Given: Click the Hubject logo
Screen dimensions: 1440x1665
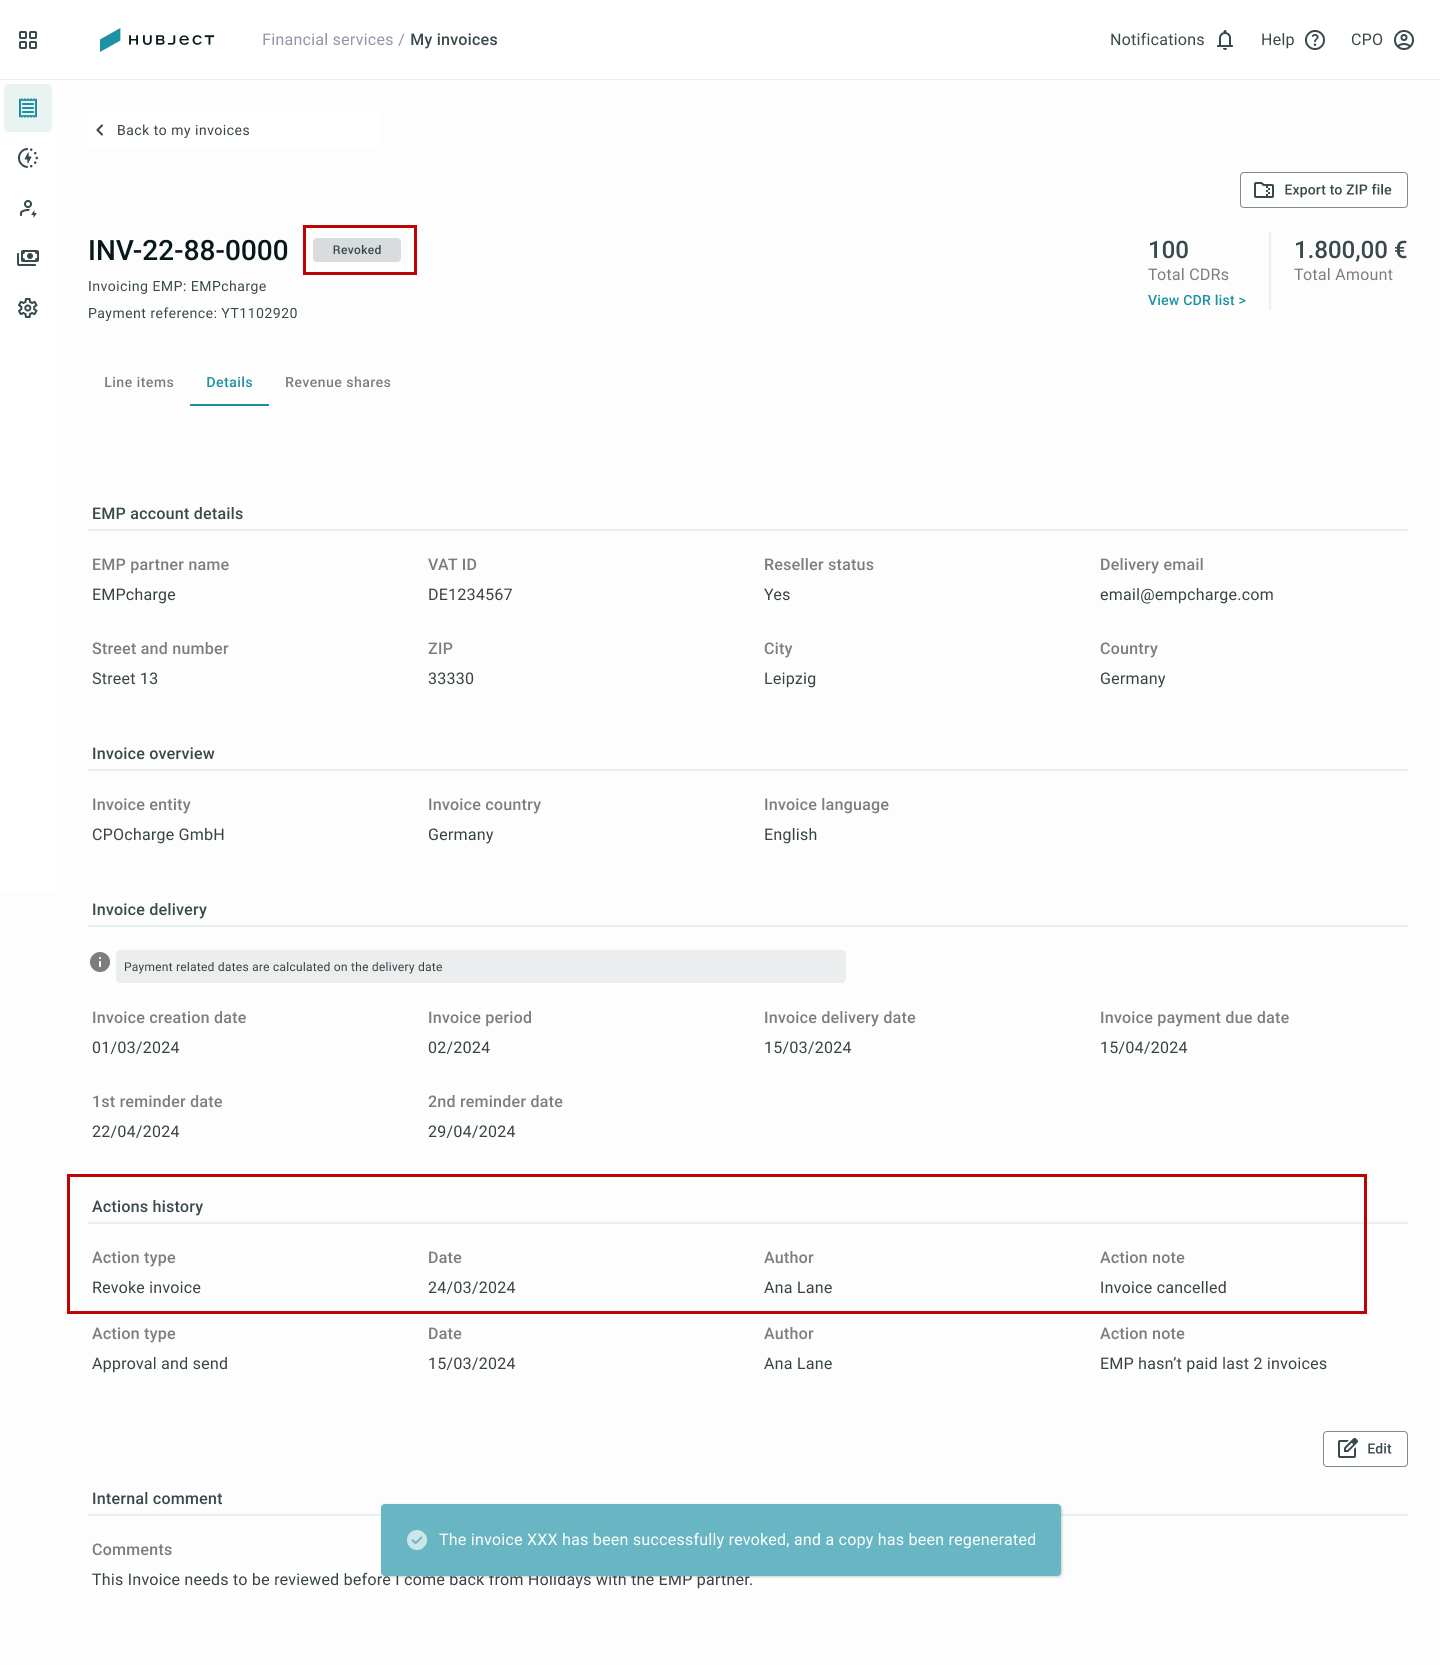Looking at the screenshot, I should pos(157,40).
